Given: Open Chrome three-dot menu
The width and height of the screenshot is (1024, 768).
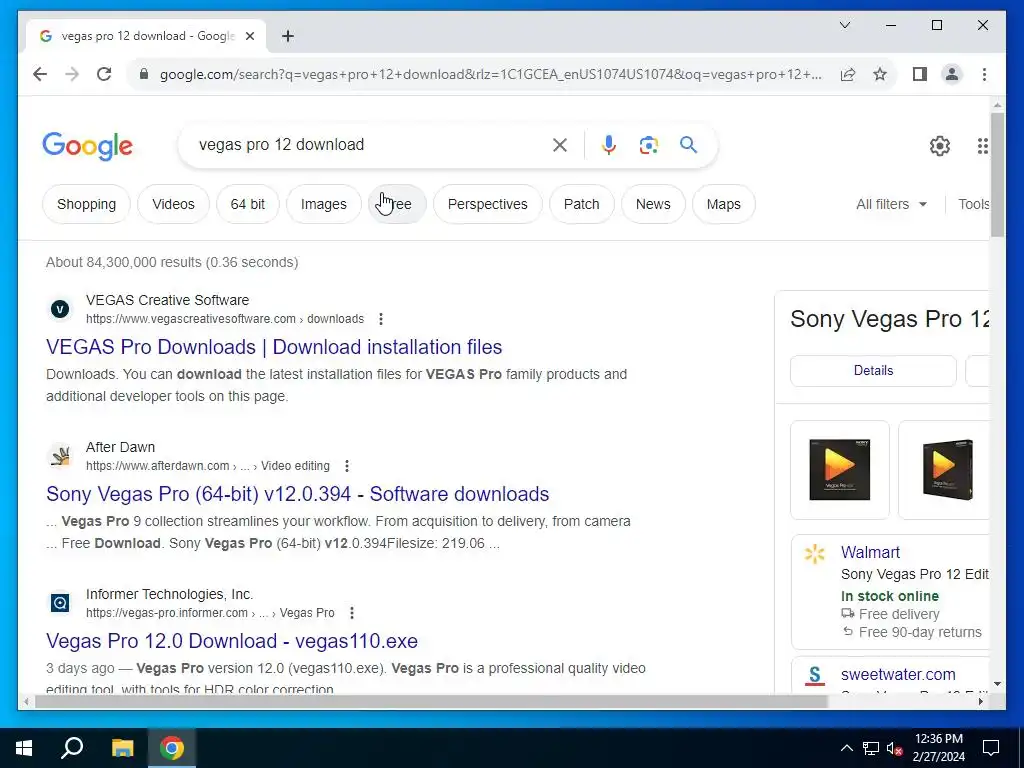Looking at the screenshot, I should [984, 74].
